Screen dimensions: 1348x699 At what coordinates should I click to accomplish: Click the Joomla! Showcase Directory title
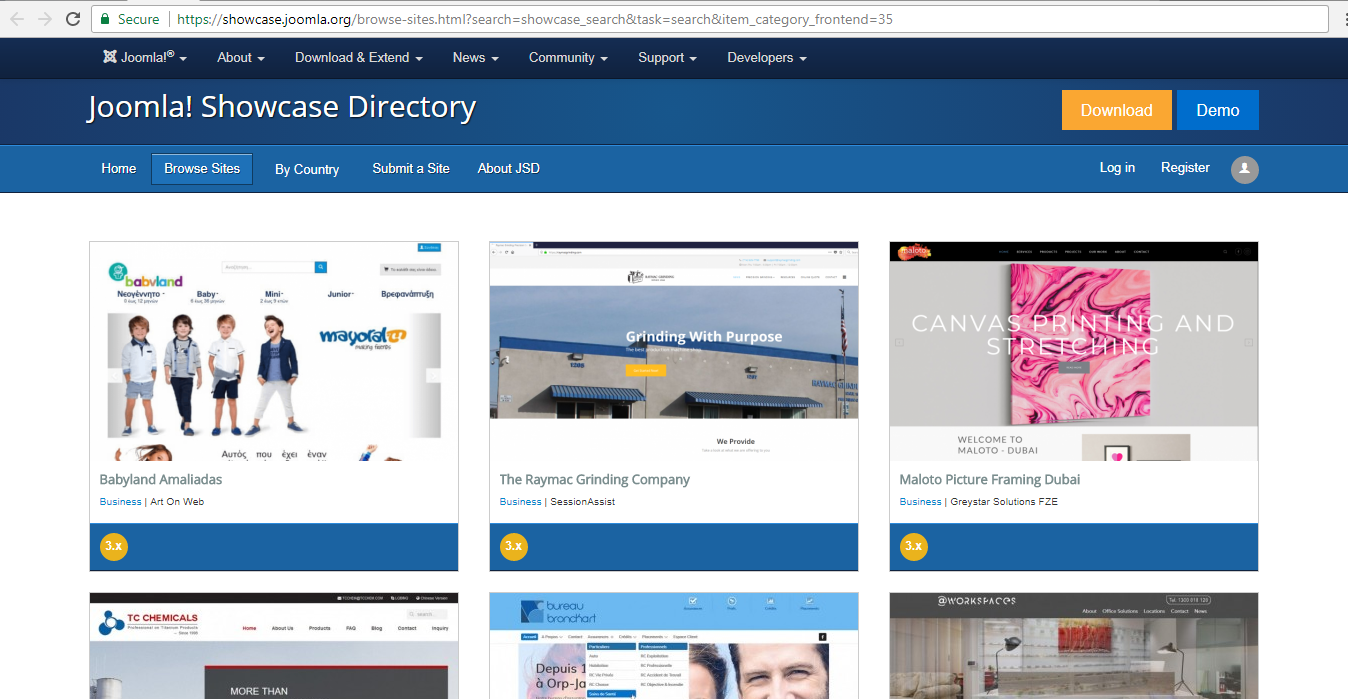coord(282,107)
